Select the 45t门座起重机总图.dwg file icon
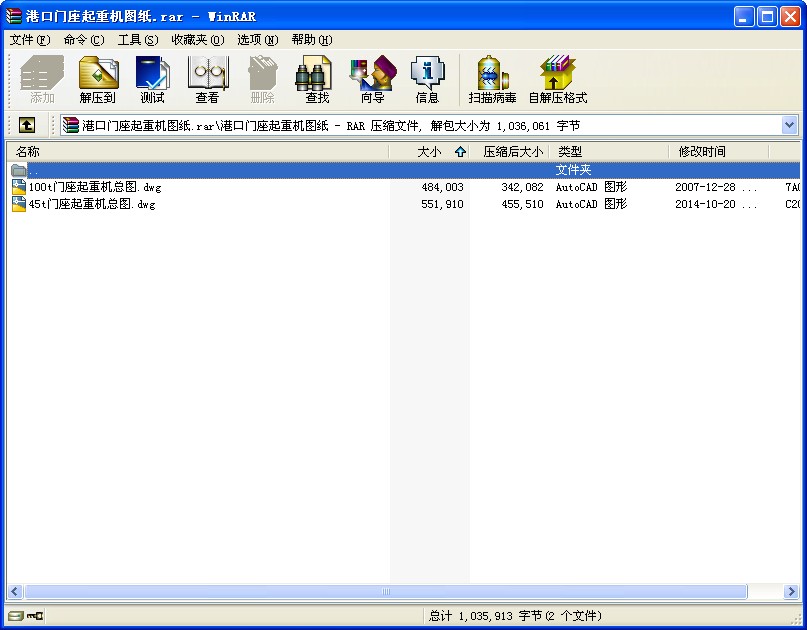The height and width of the screenshot is (630, 807). [x=19, y=204]
